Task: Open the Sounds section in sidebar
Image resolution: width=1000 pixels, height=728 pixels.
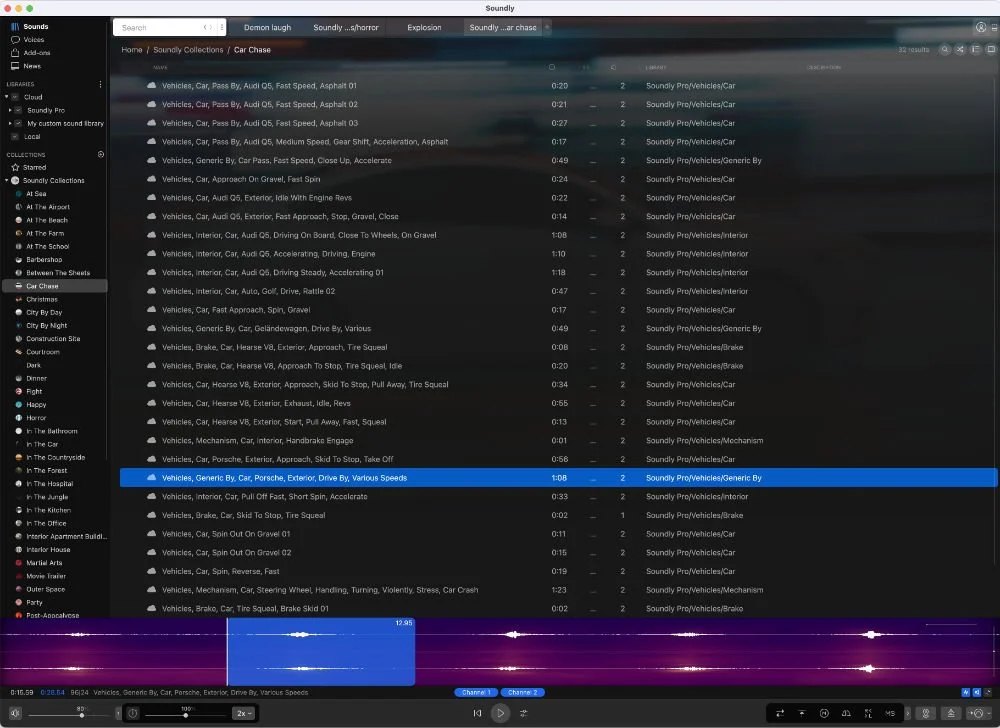Action: pyautogui.click(x=29, y=27)
